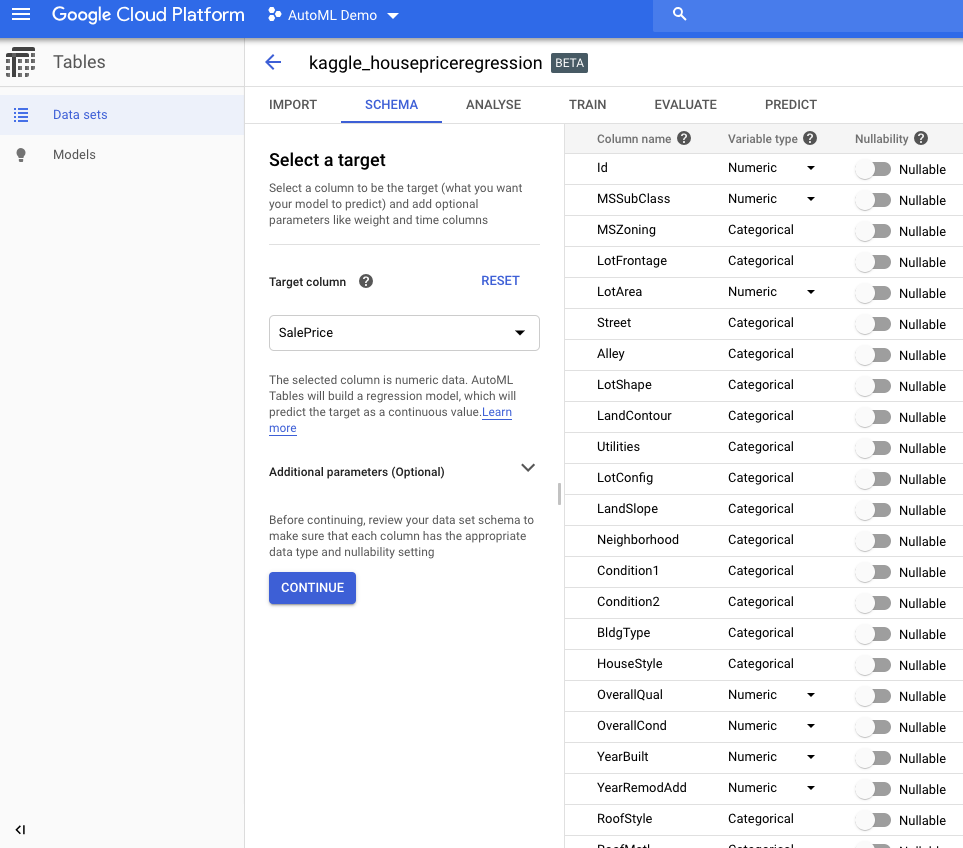Click Categorical type for BldgType row
This screenshot has width=963, height=848.
click(760, 632)
